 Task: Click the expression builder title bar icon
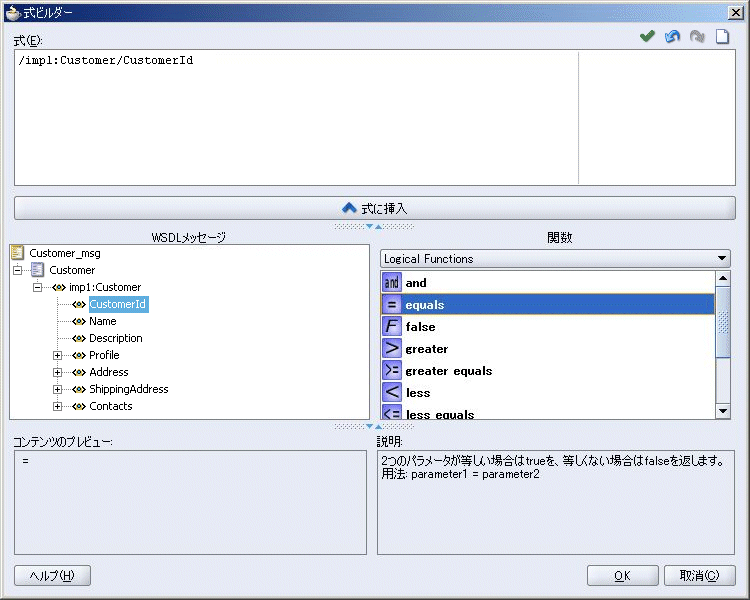[x=13, y=12]
